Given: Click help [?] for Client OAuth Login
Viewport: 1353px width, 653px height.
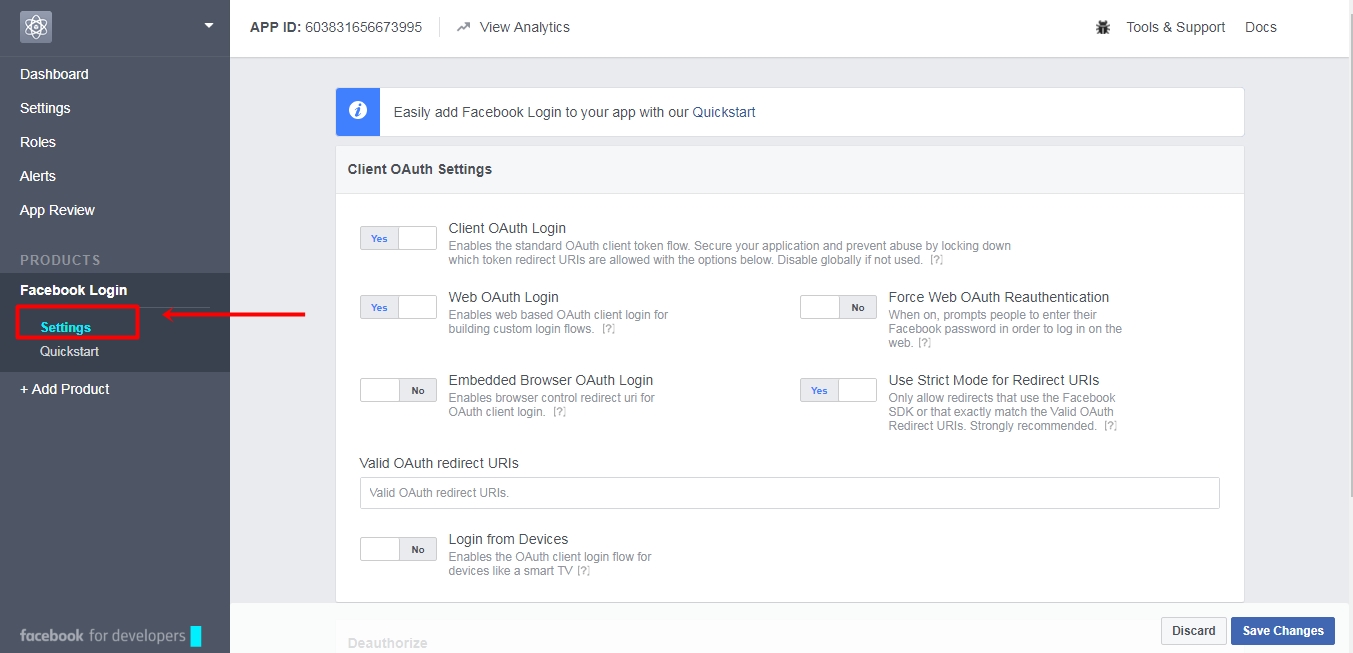Looking at the screenshot, I should [936, 260].
